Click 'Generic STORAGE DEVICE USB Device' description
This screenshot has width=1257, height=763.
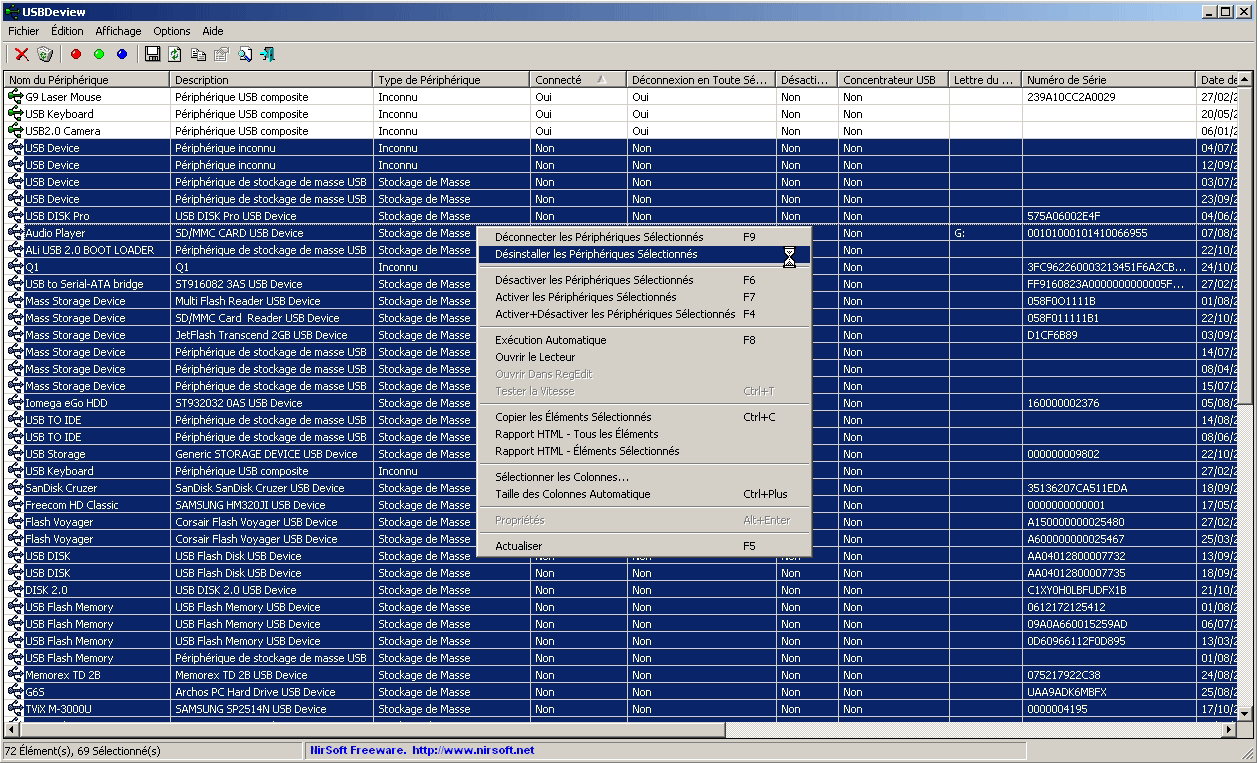pyautogui.click(x=266, y=454)
